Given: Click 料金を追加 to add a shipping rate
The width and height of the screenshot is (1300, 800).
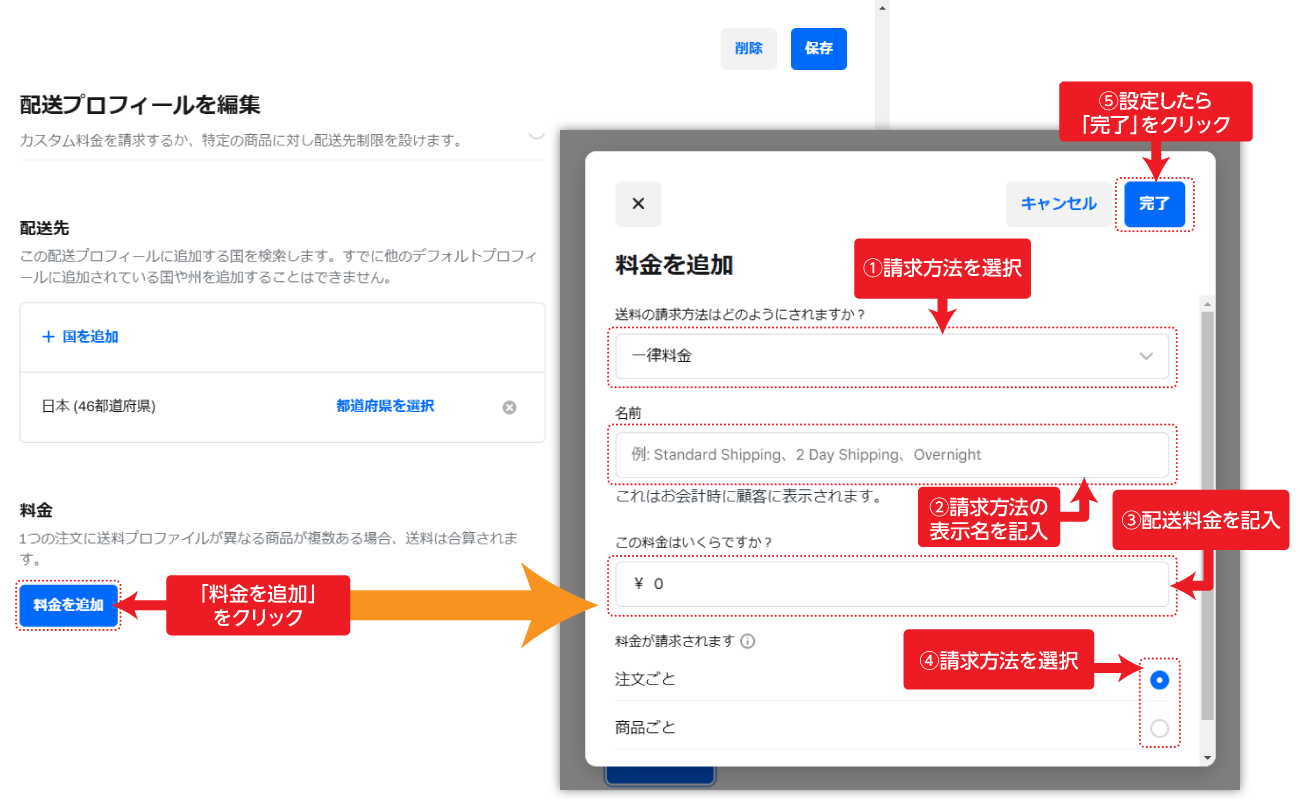Looking at the screenshot, I should pos(67,605).
